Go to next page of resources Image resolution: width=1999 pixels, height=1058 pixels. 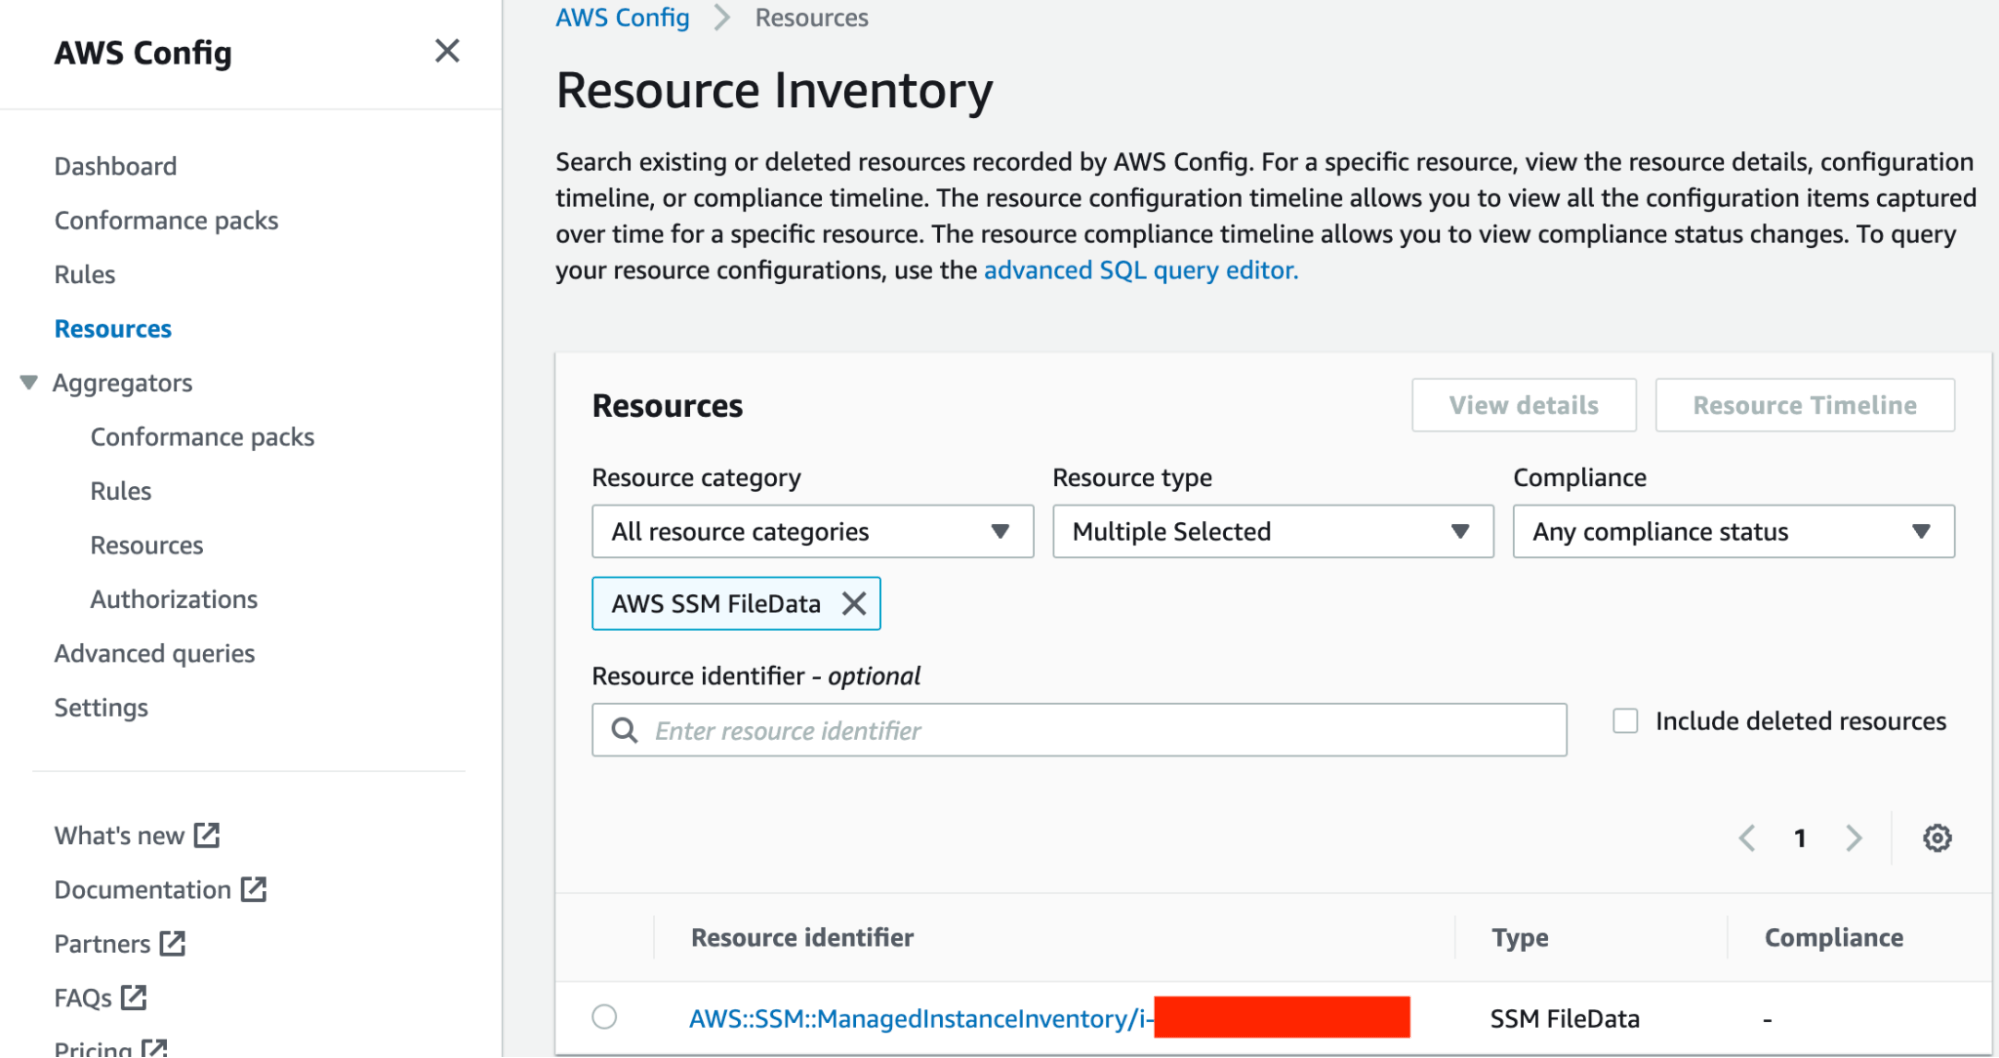[x=1853, y=838]
